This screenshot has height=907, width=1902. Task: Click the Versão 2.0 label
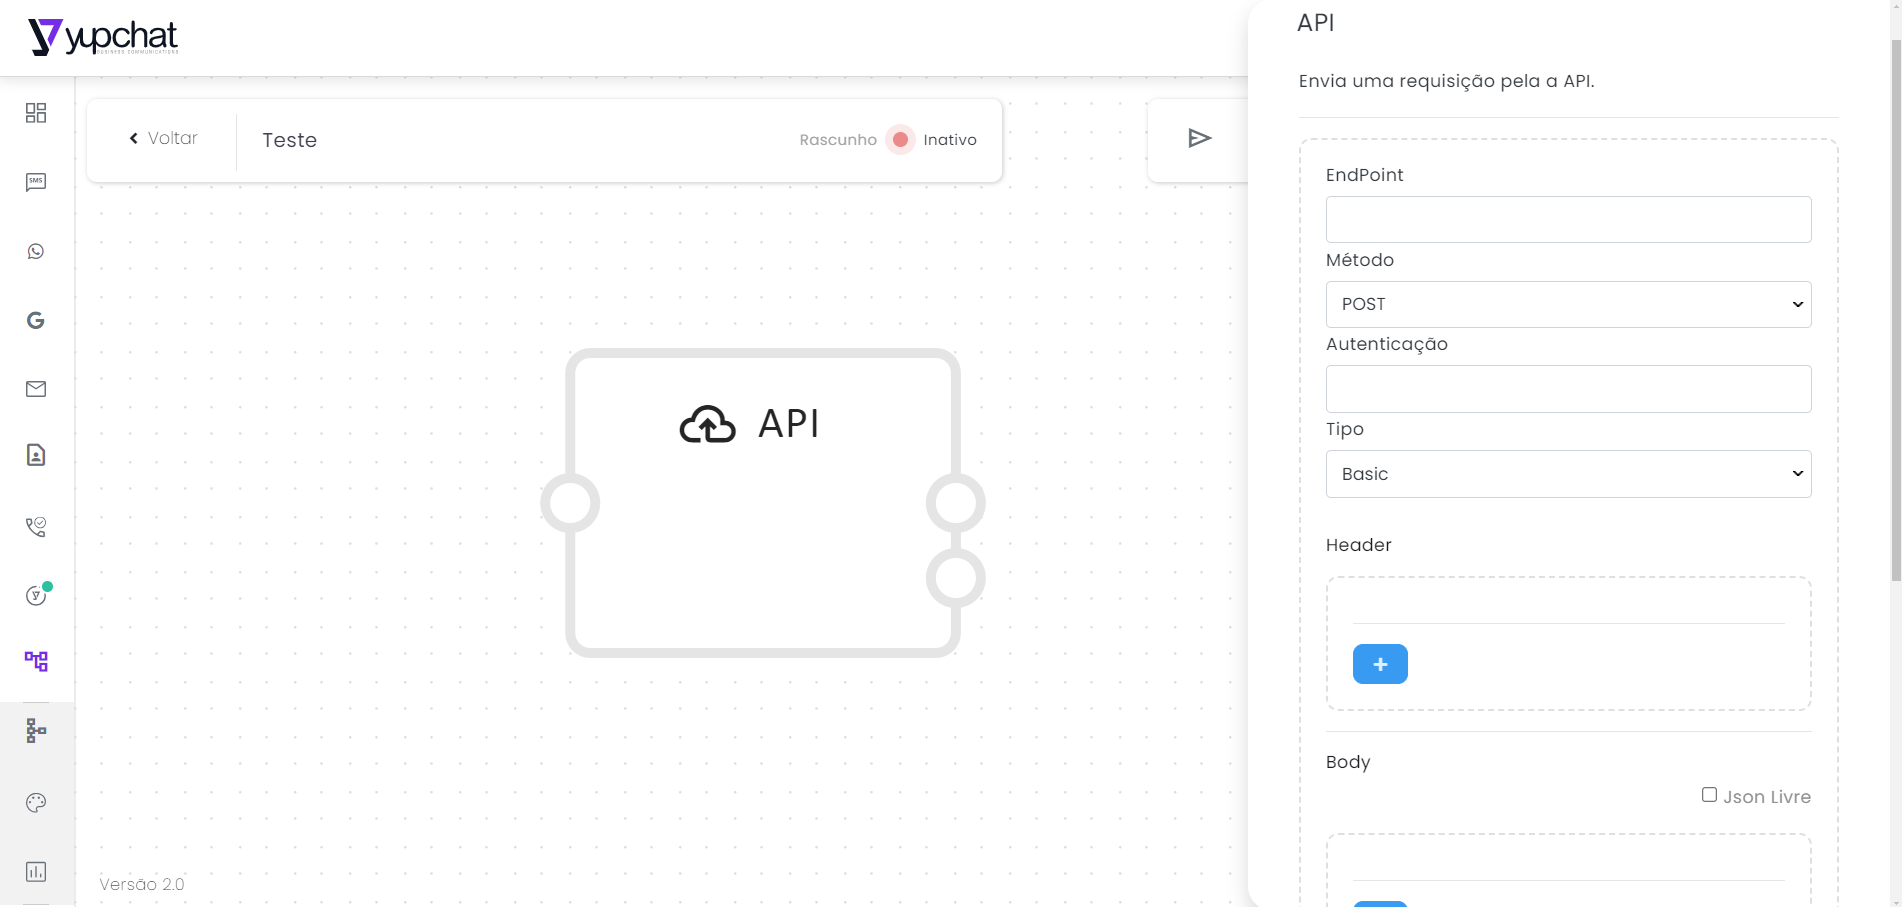142,884
